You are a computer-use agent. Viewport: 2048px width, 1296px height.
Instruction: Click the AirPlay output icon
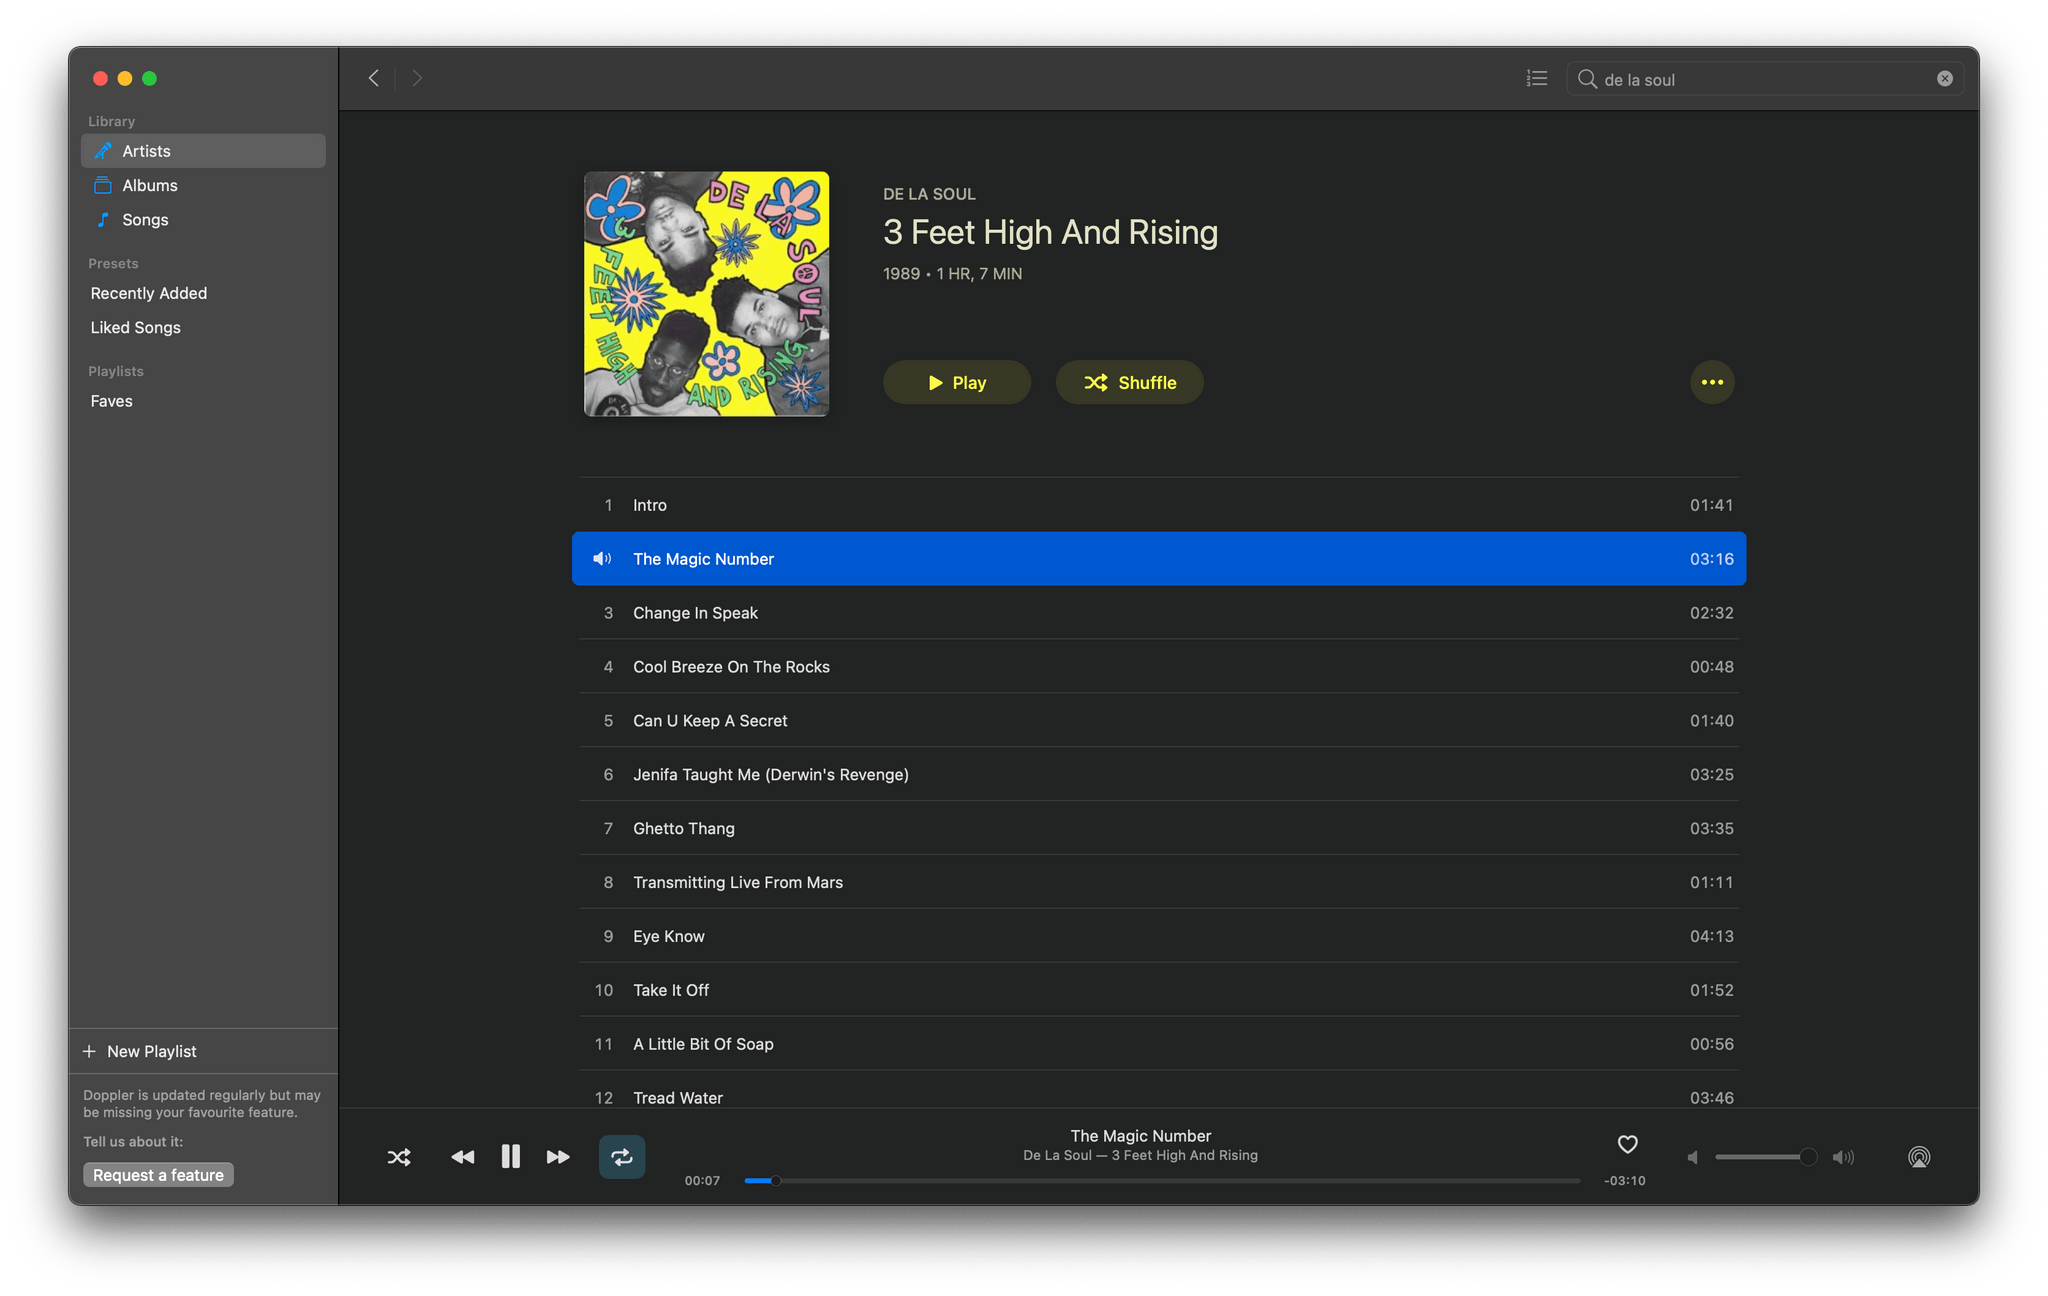[1920, 1157]
